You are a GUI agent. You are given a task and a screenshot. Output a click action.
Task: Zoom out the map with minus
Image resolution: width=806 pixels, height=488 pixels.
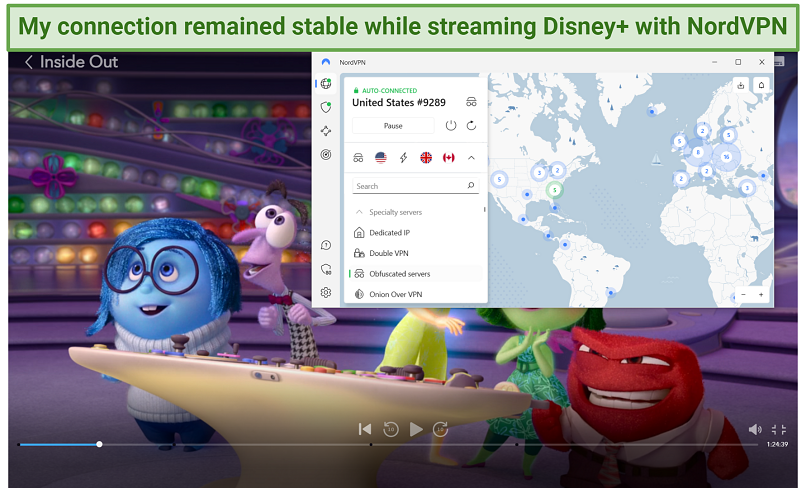(743, 295)
